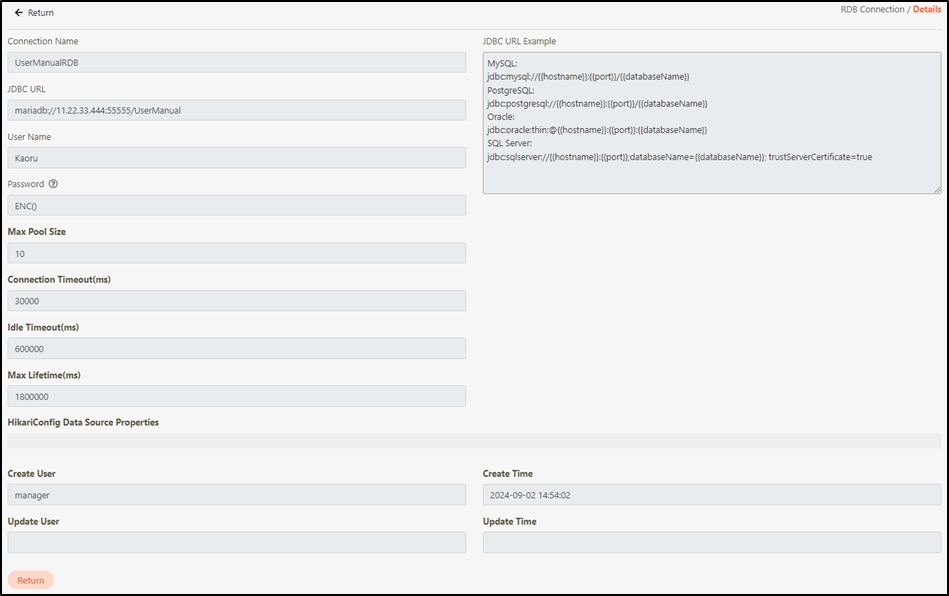The image size is (949, 596).
Task: Click the User Name field containing Kaoru
Action: click(x=236, y=158)
